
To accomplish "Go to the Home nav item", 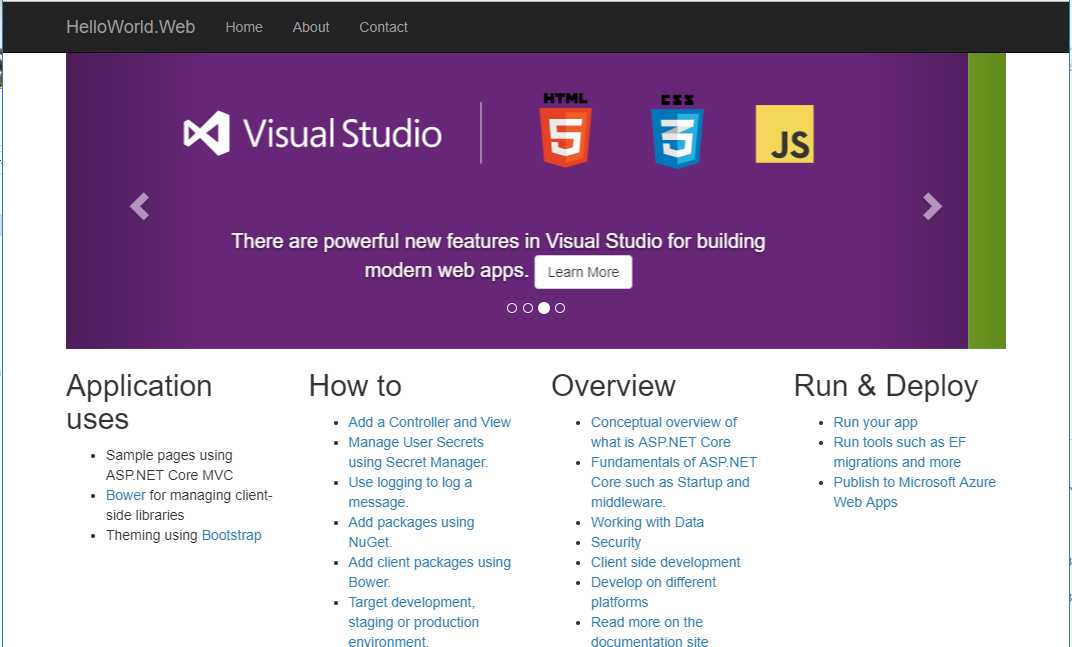I will coord(244,27).
